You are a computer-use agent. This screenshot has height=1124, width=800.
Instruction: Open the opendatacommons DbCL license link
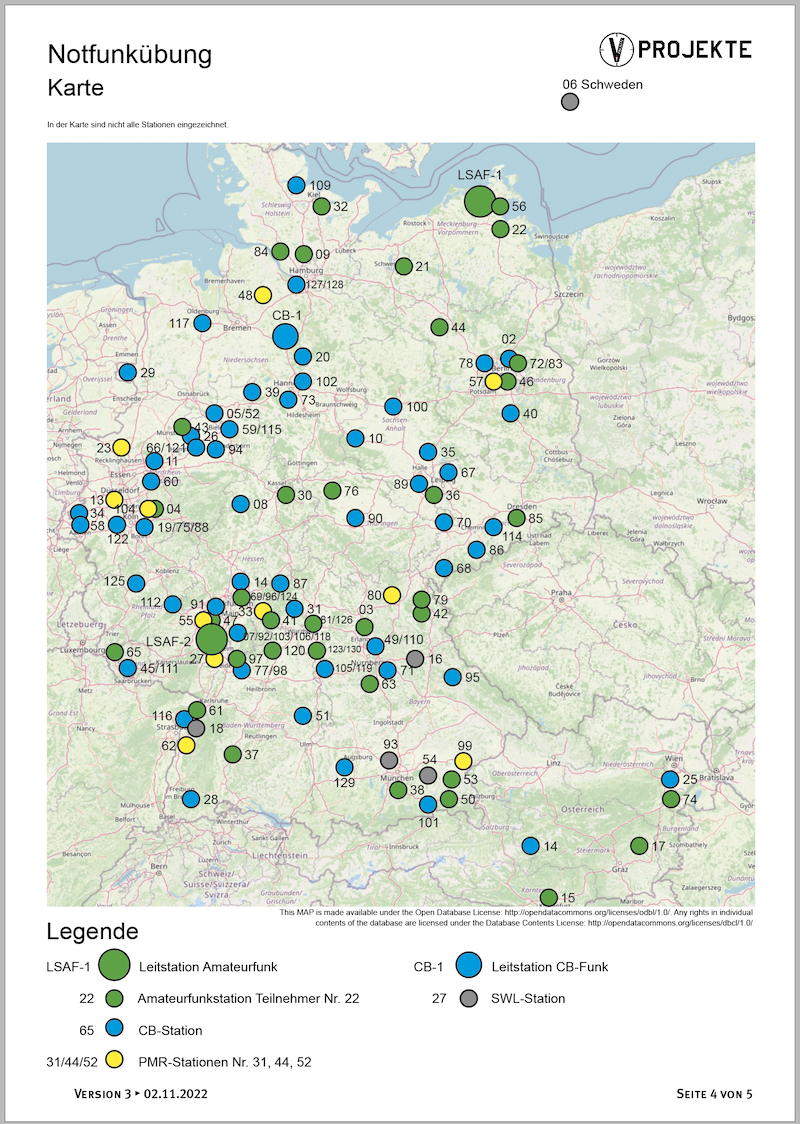669,923
